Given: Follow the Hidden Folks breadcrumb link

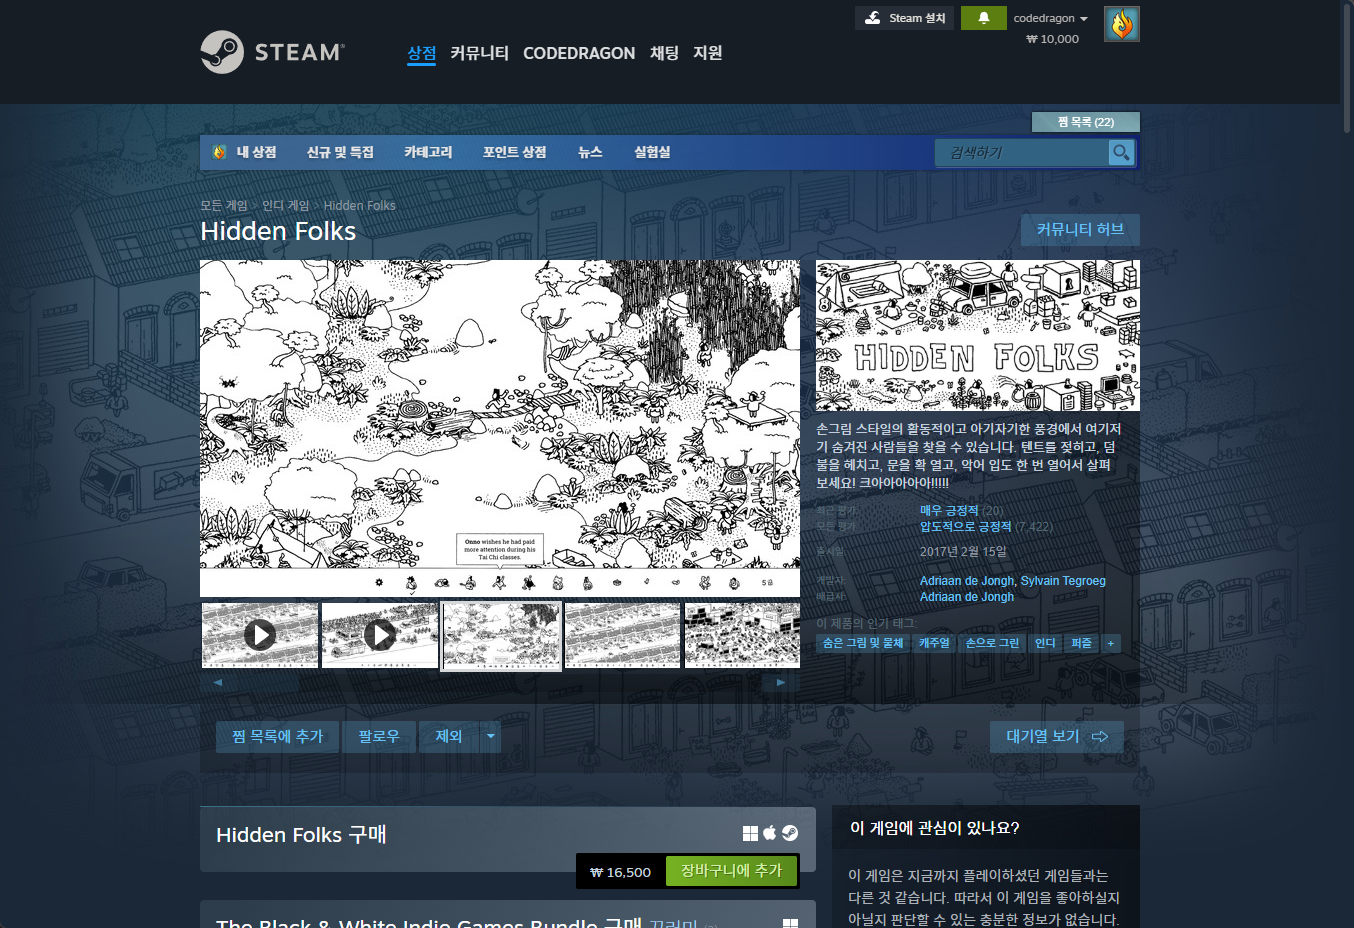Looking at the screenshot, I should (359, 205).
